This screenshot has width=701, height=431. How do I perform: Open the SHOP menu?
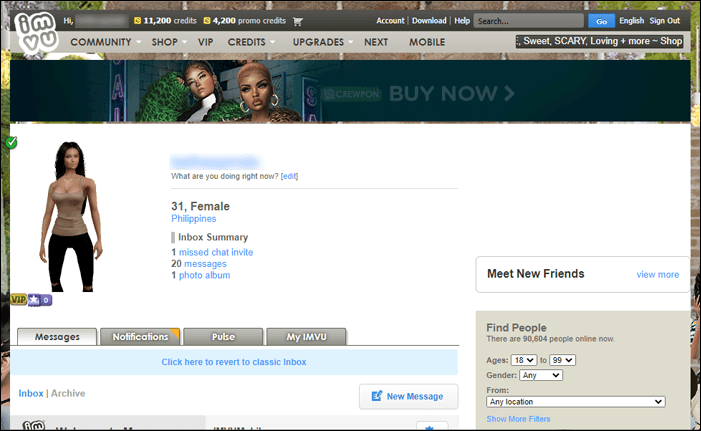coord(165,42)
